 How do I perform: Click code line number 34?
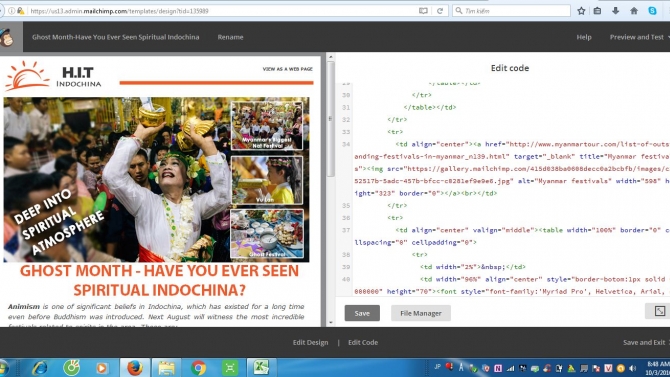pos(346,144)
